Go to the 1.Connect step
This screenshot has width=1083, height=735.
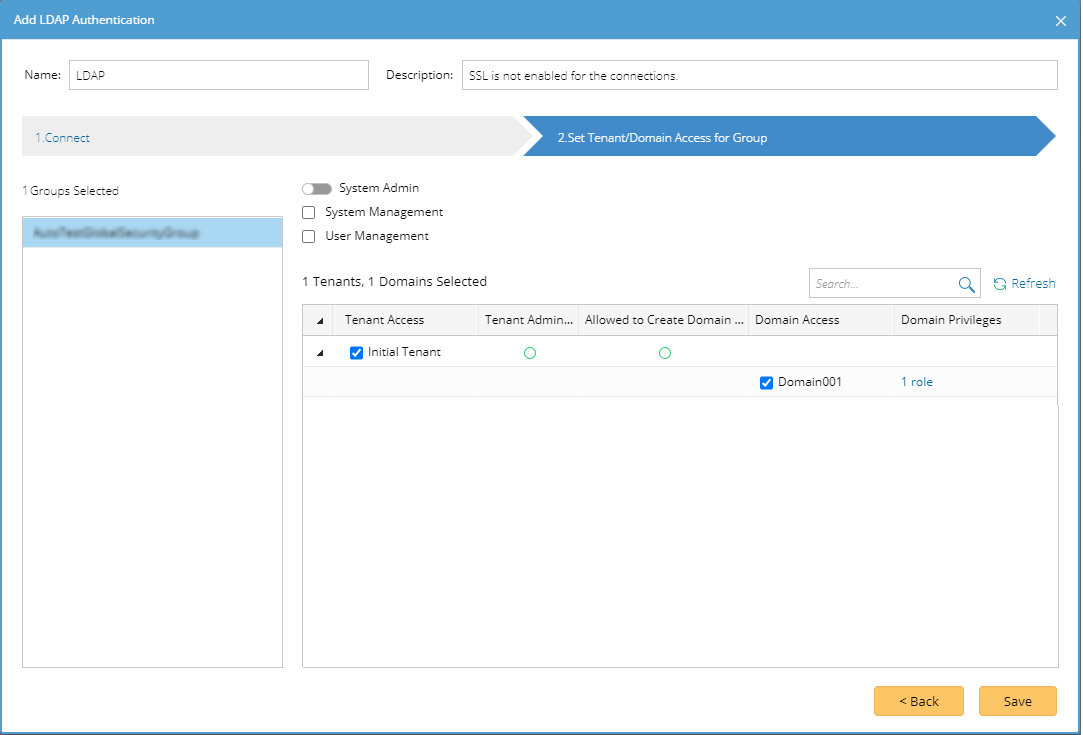click(x=63, y=138)
